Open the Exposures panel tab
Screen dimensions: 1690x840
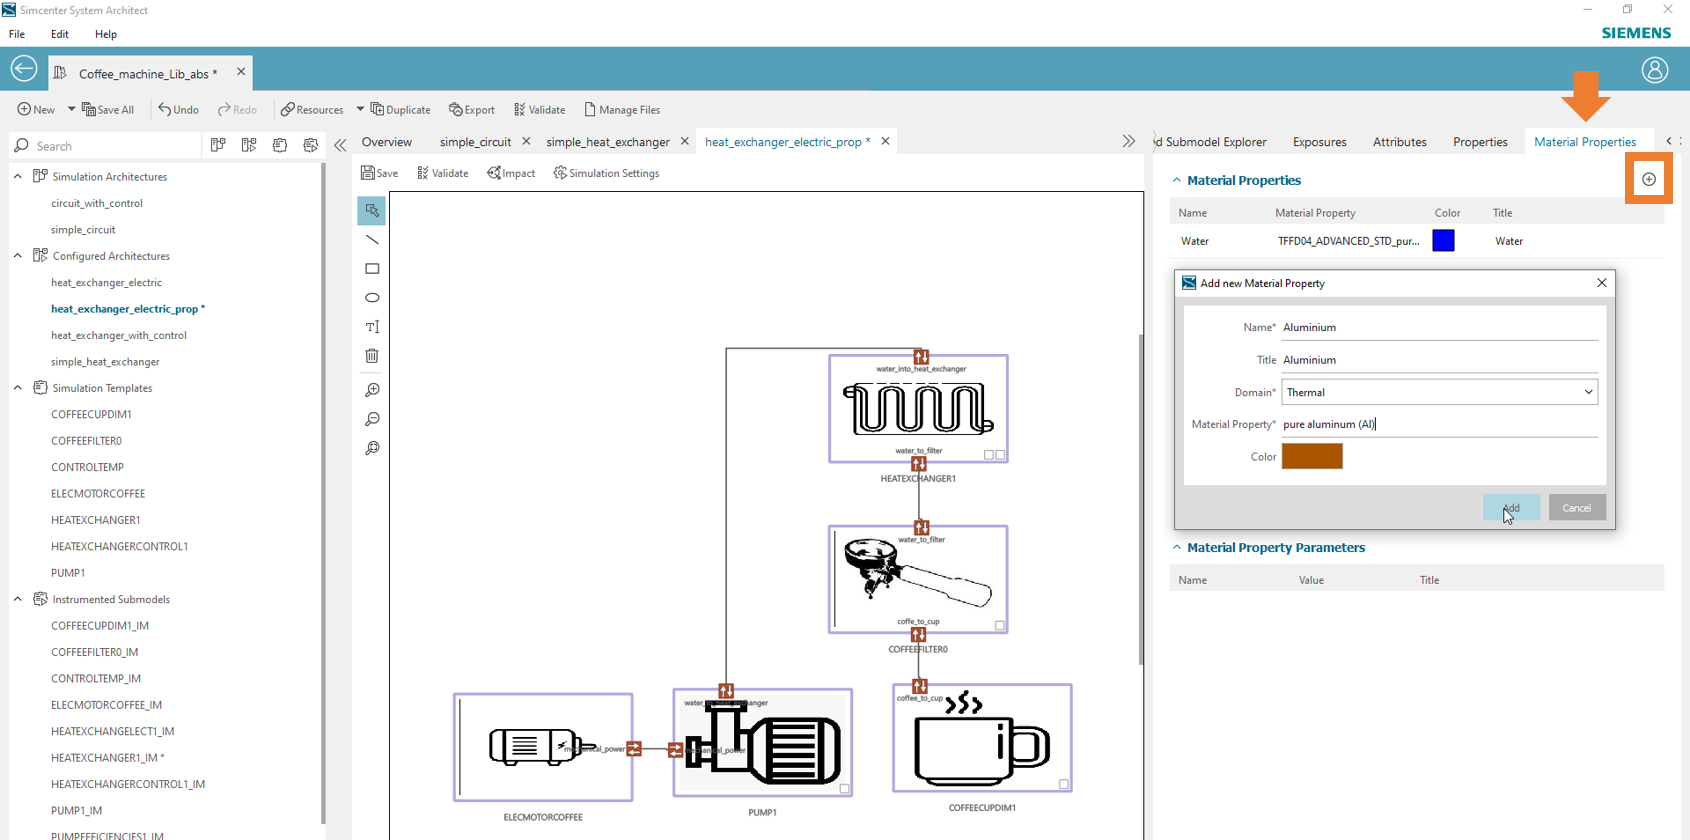point(1319,142)
